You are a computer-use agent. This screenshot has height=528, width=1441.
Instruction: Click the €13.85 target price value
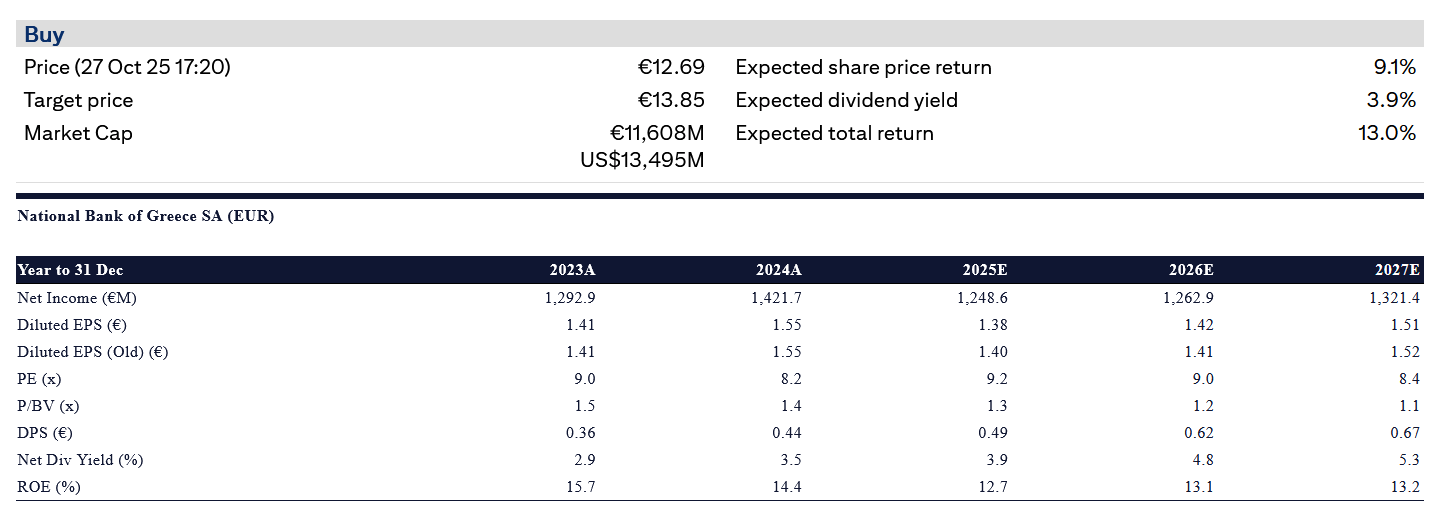click(x=671, y=101)
